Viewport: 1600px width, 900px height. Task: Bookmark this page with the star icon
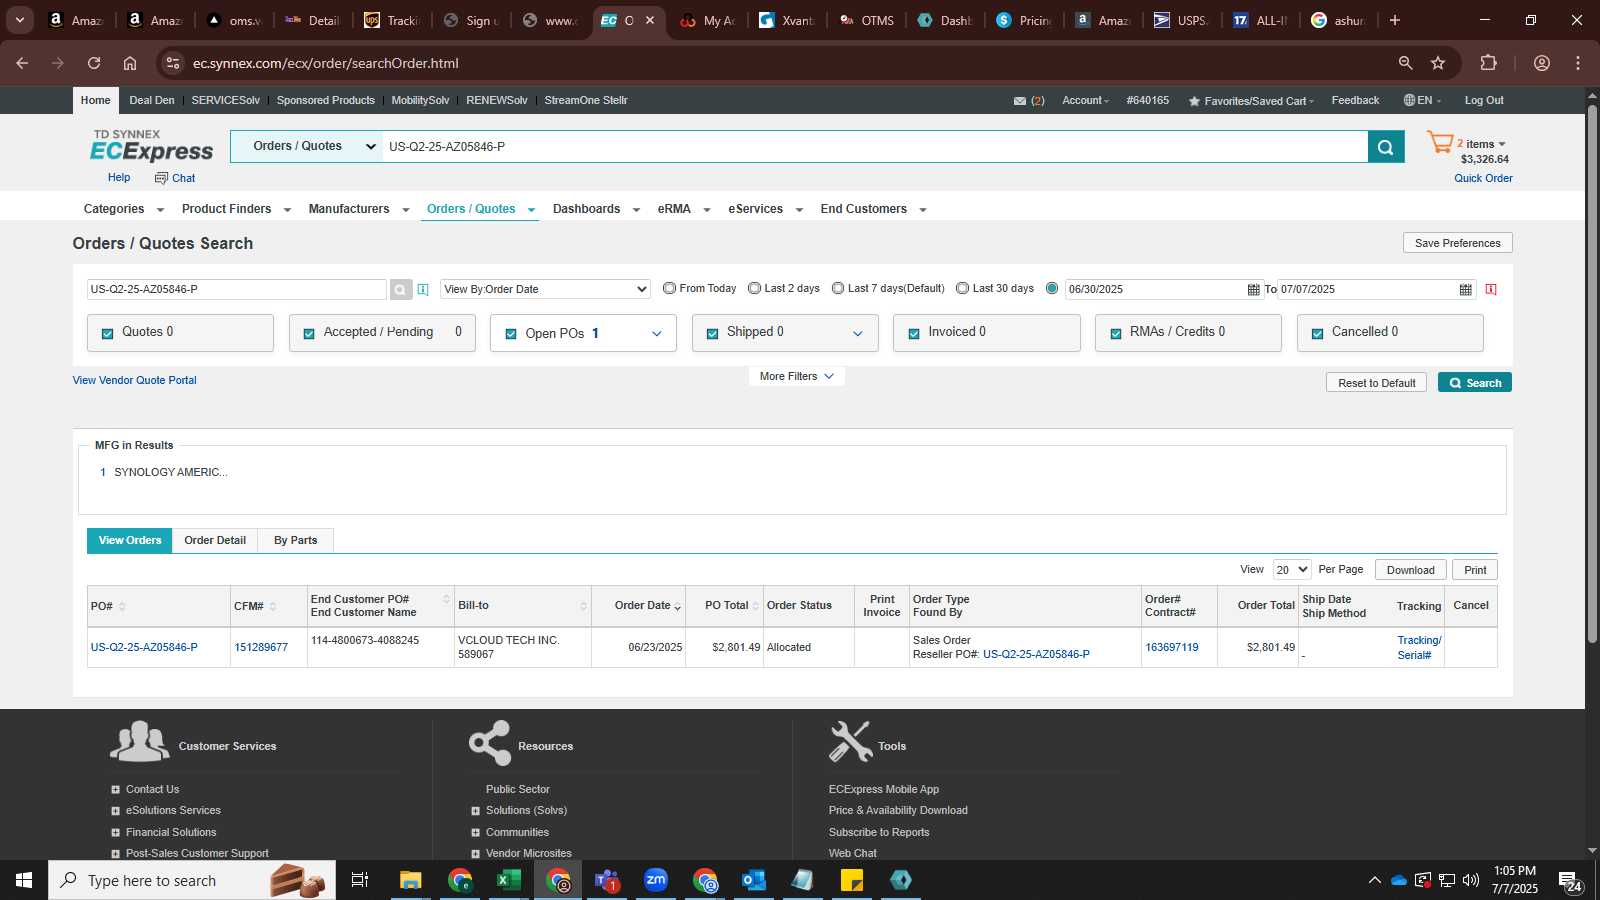pyautogui.click(x=1438, y=63)
